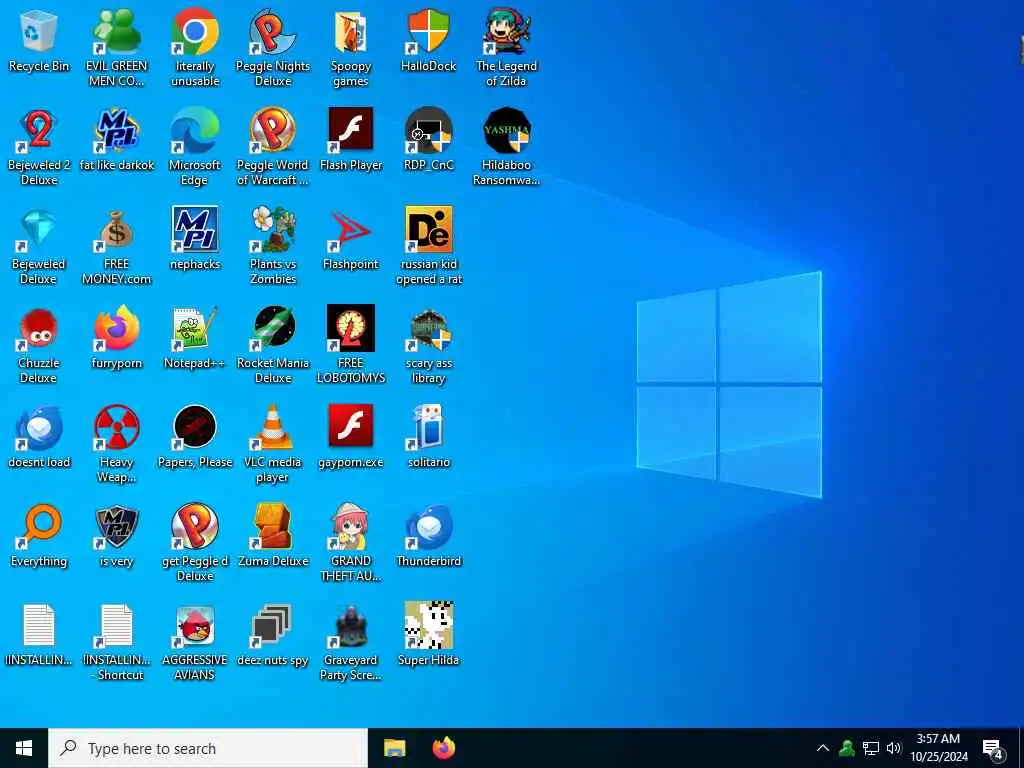Launch Firefox from the taskbar
This screenshot has height=768, width=1024.
[x=443, y=748]
